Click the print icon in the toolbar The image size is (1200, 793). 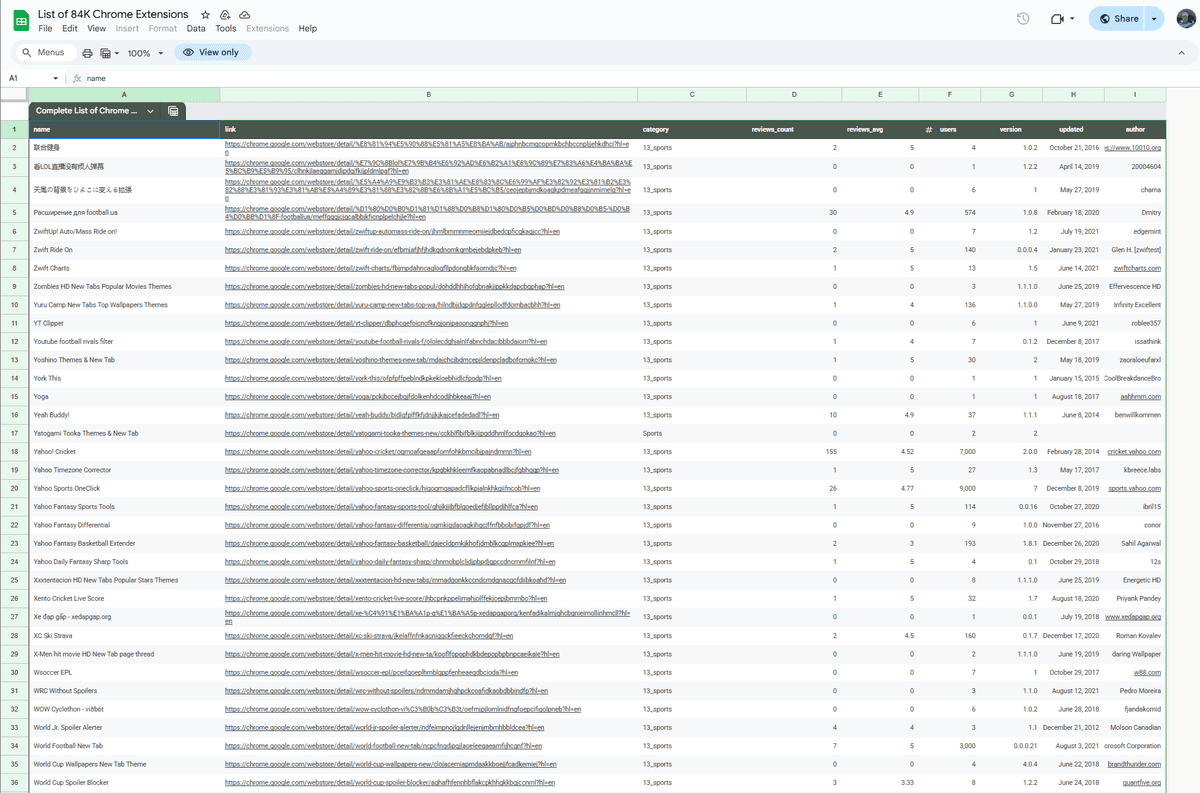pyautogui.click(x=87, y=53)
